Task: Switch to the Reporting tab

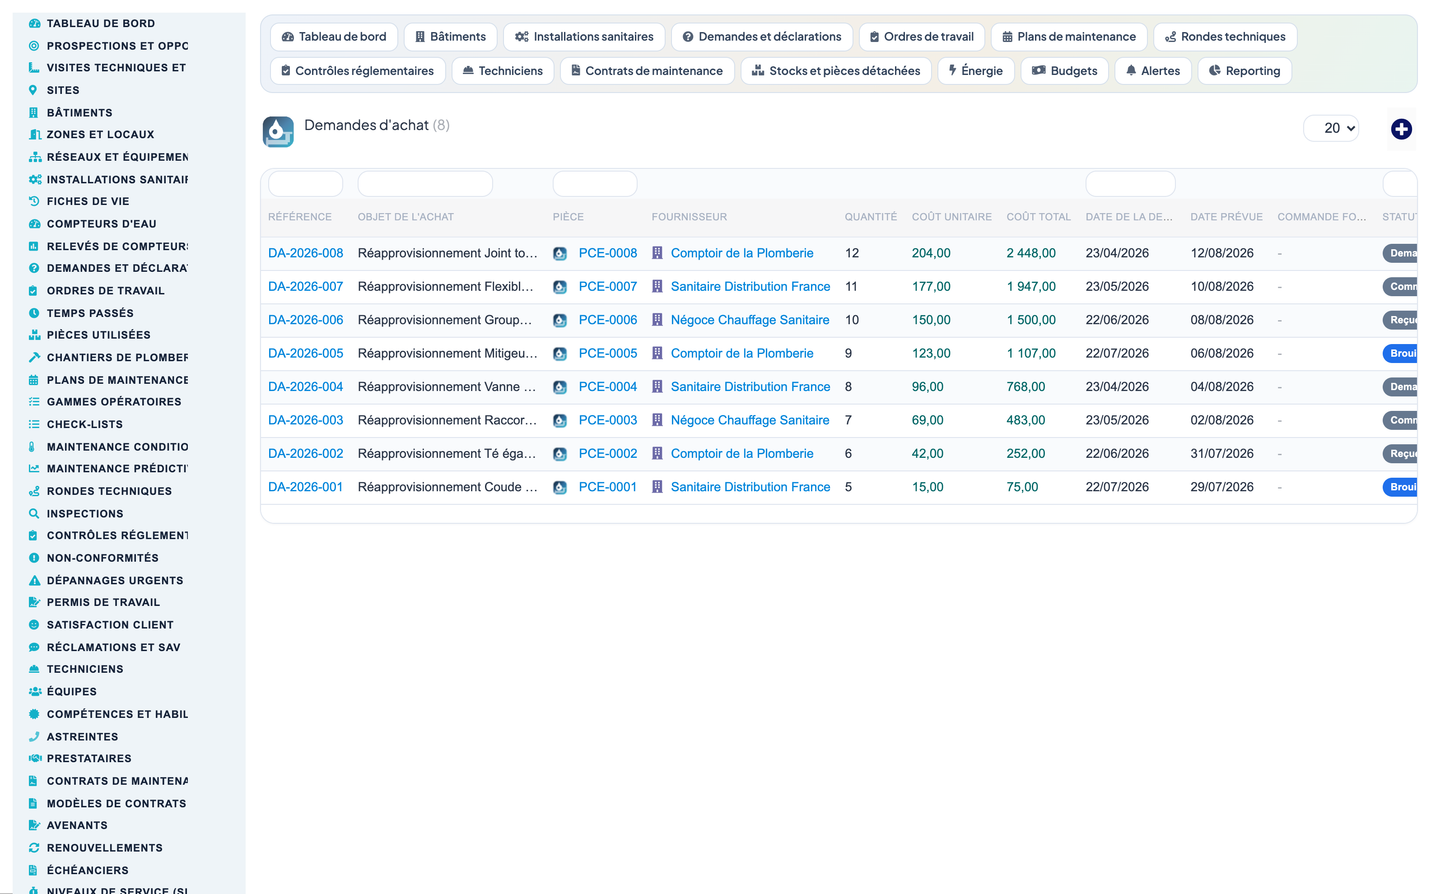Action: (x=1244, y=71)
